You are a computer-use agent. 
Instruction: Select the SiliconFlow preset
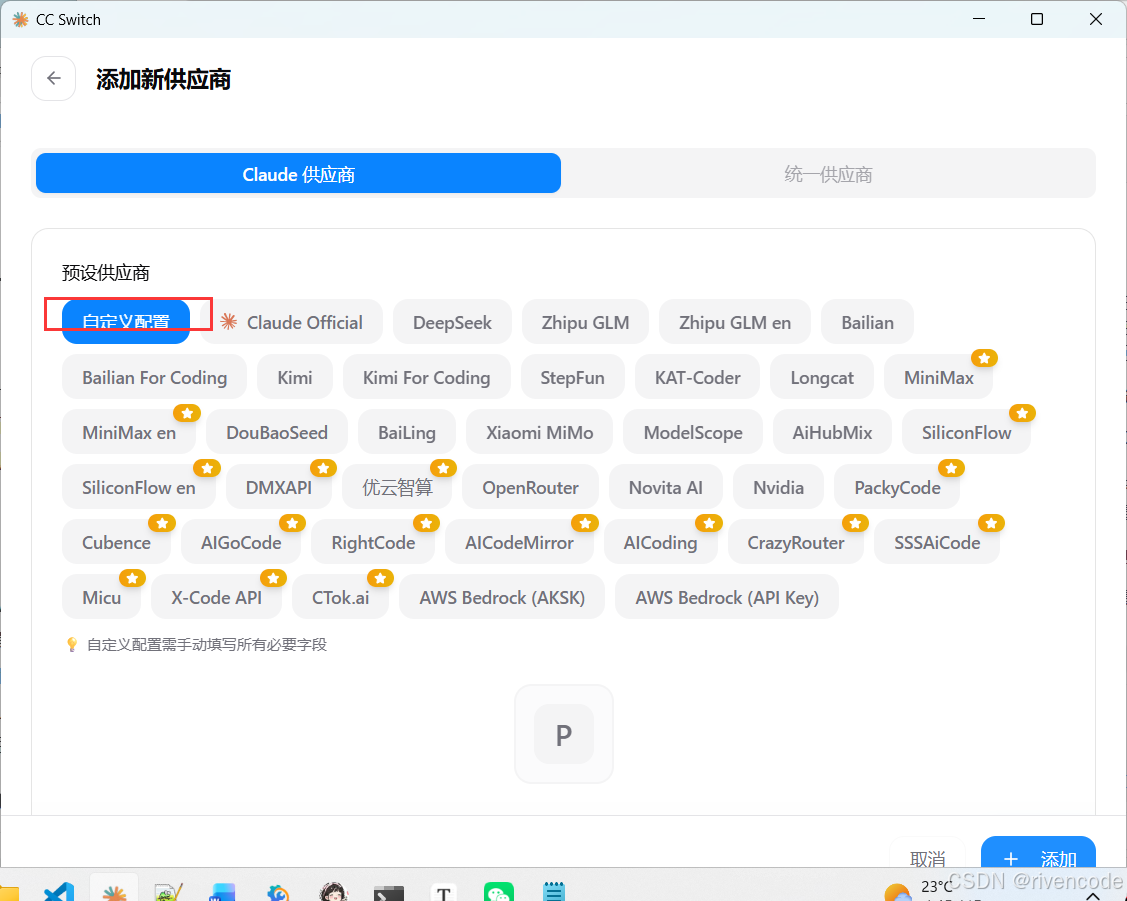(x=966, y=432)
